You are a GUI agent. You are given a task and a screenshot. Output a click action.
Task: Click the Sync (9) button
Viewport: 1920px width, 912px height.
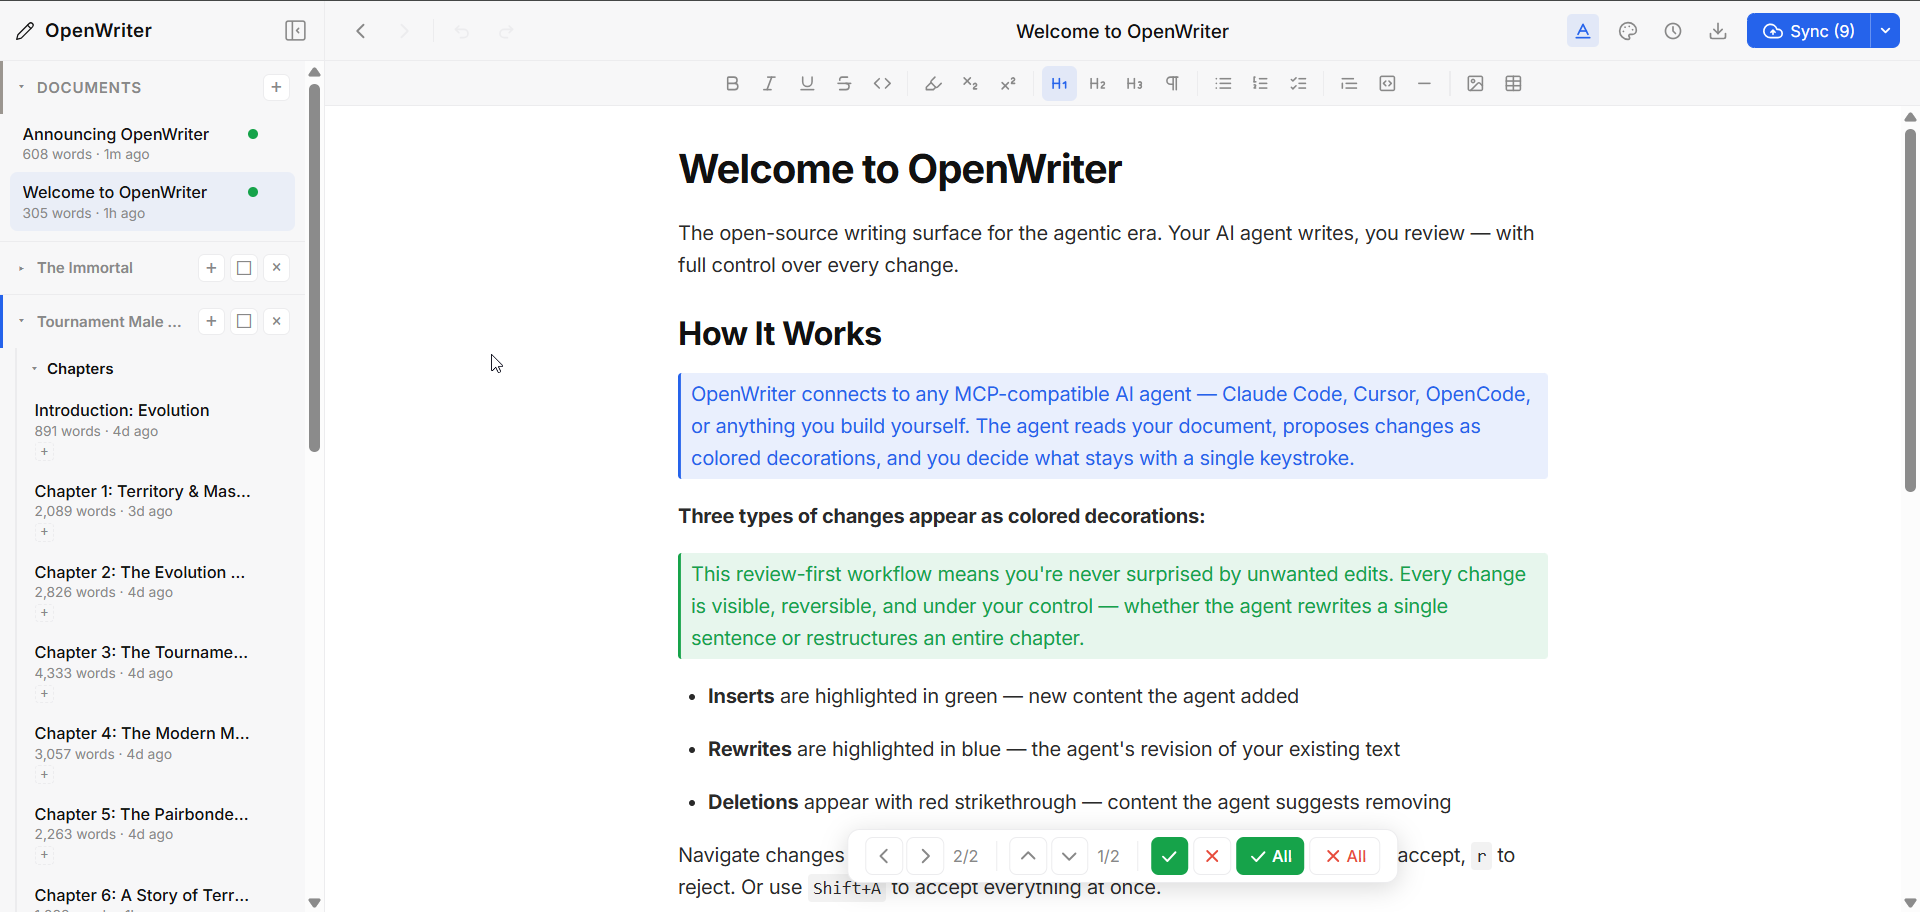1810,31
